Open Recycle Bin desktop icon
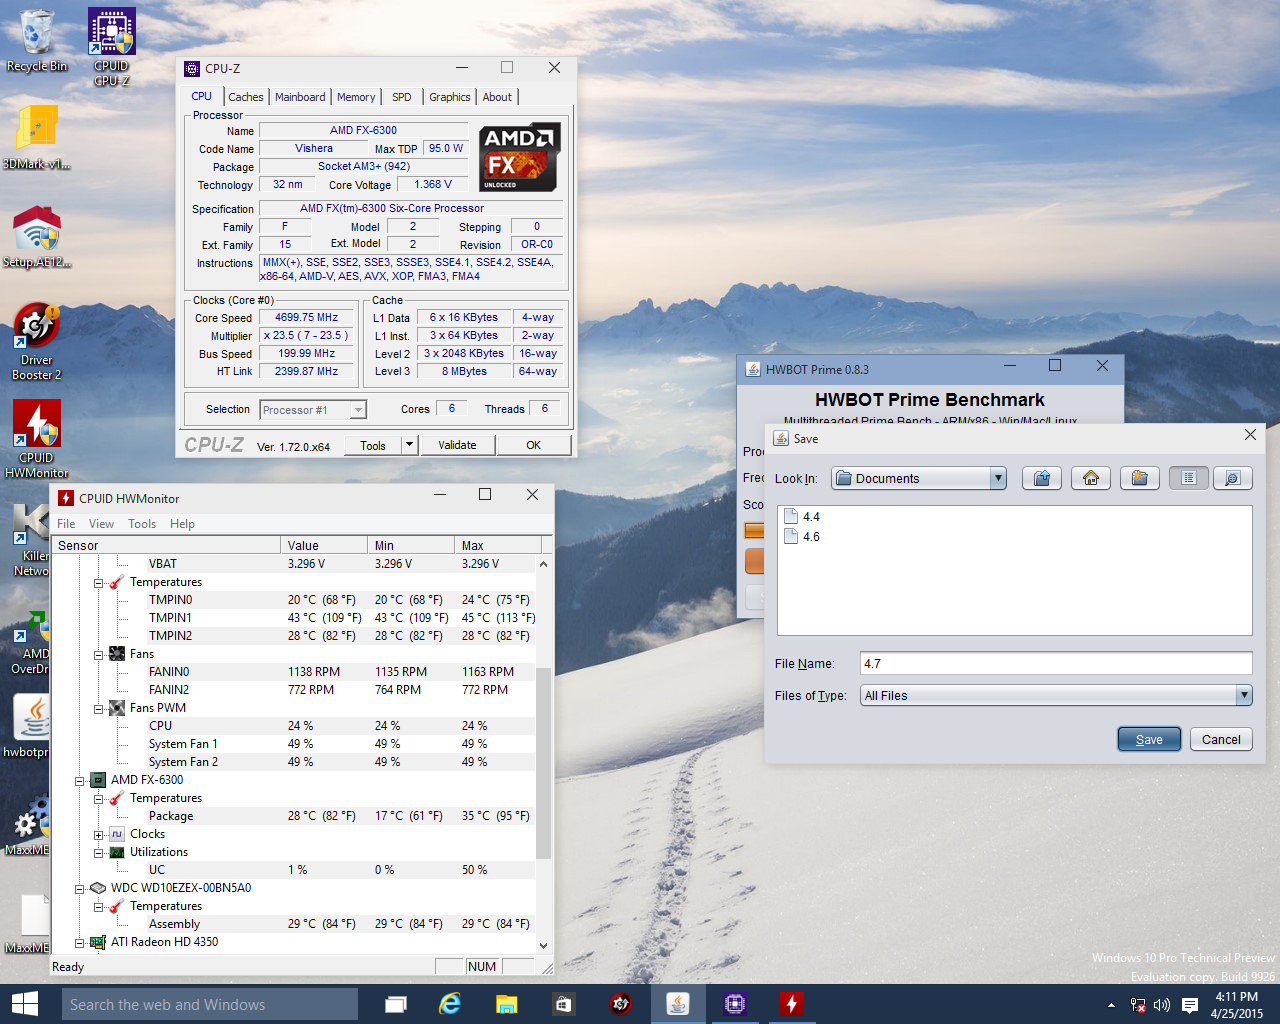The image size is (1280, 1024). 37,41
